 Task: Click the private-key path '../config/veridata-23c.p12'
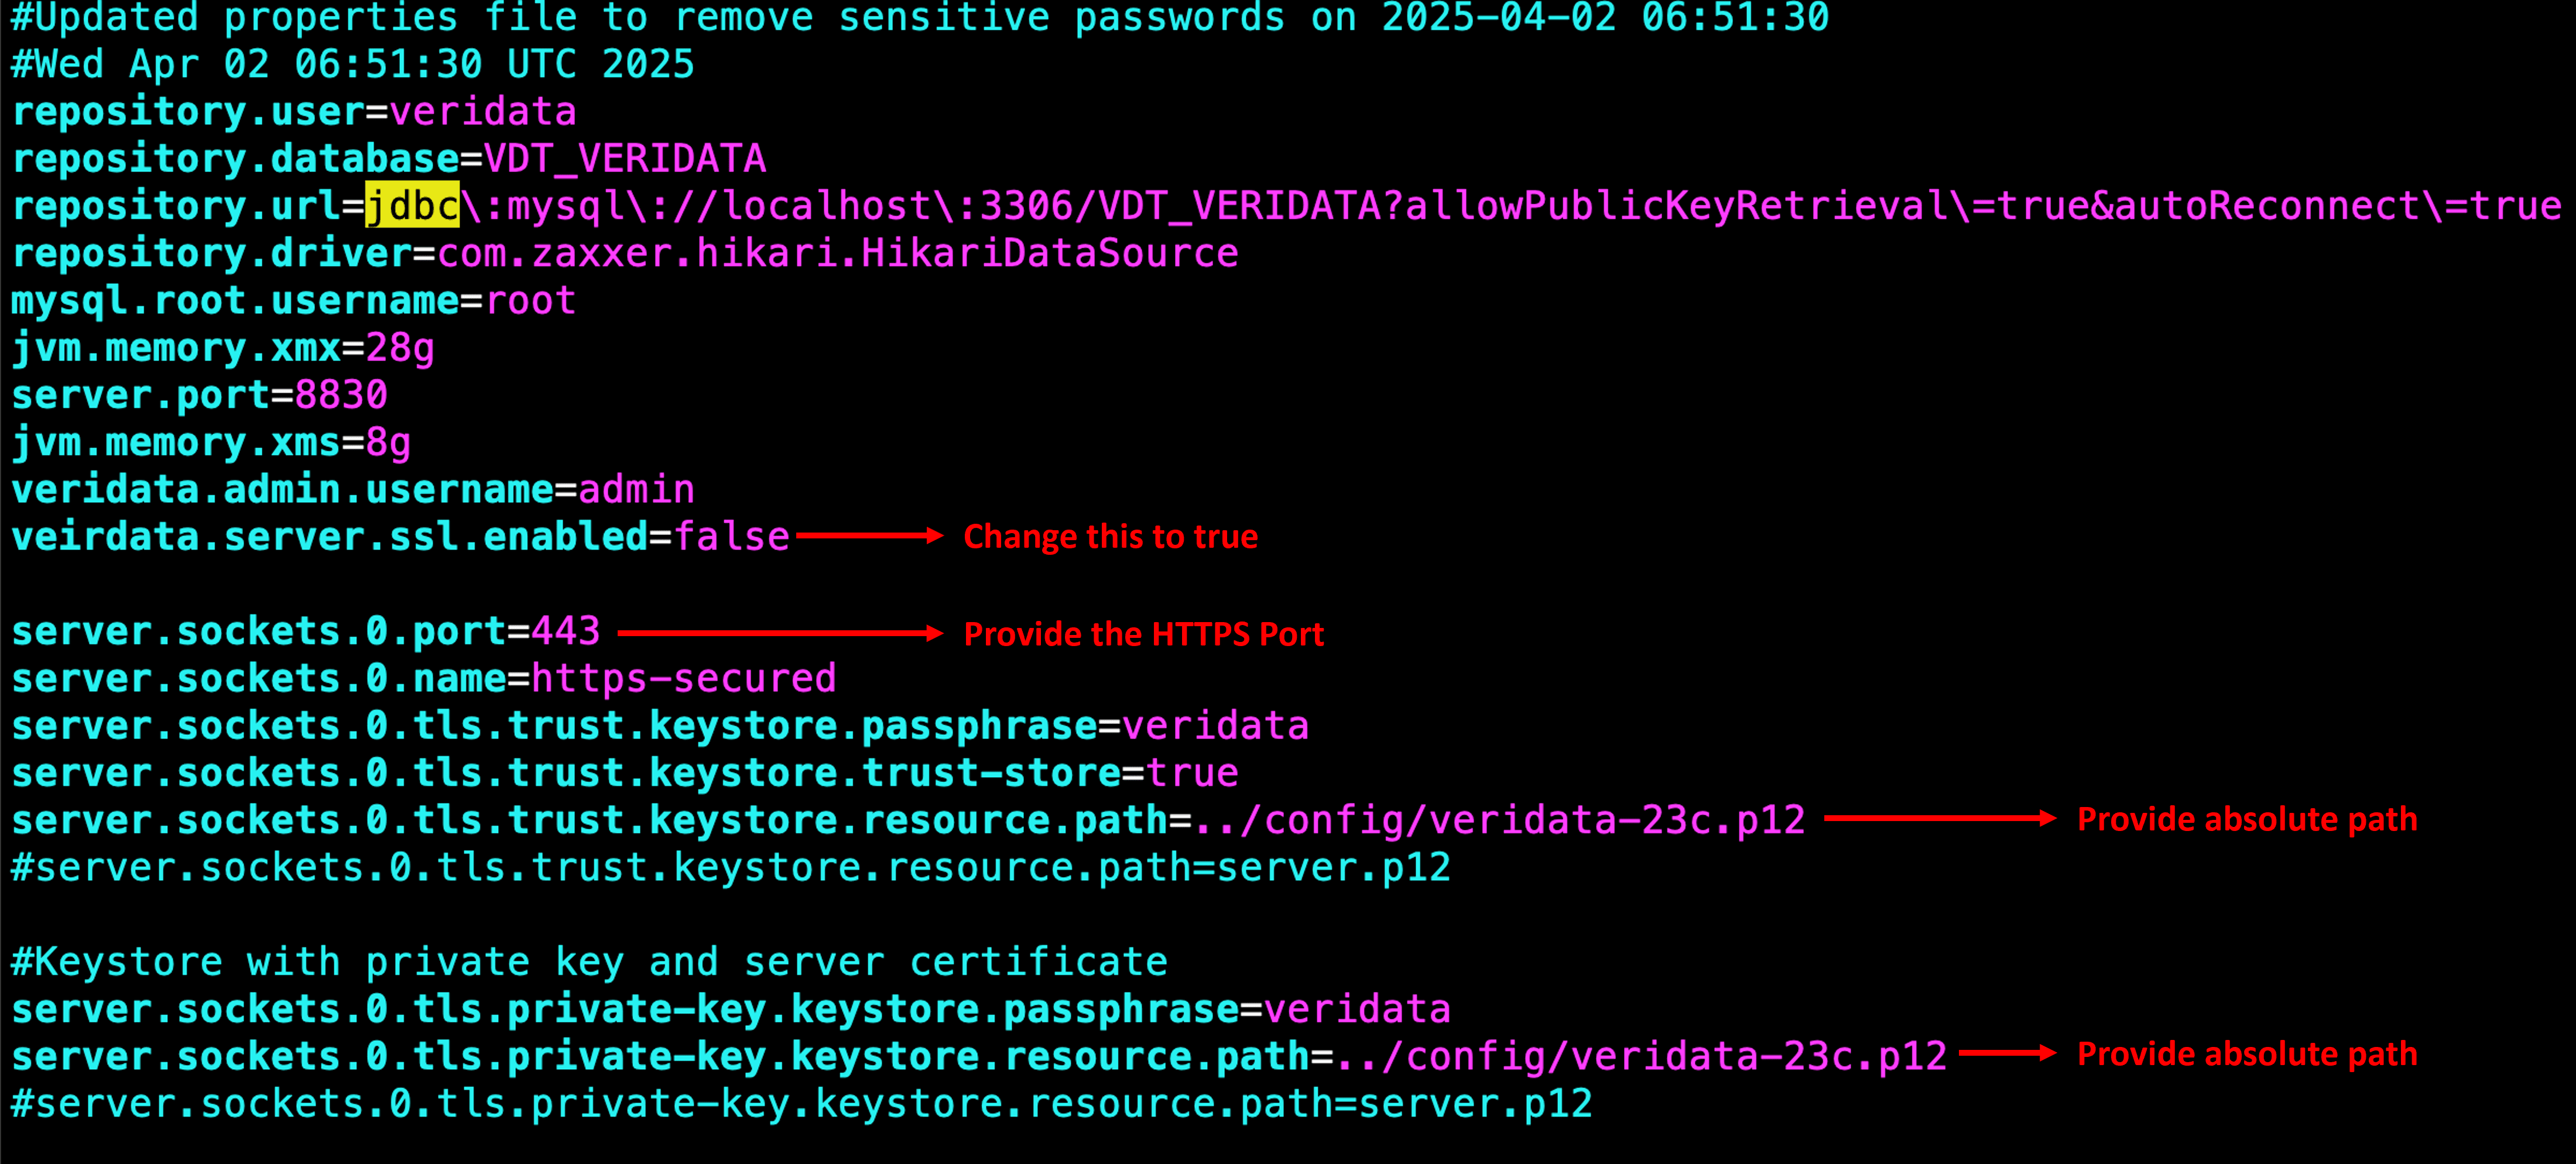pyautogui.click(x=1642, y=1056)
